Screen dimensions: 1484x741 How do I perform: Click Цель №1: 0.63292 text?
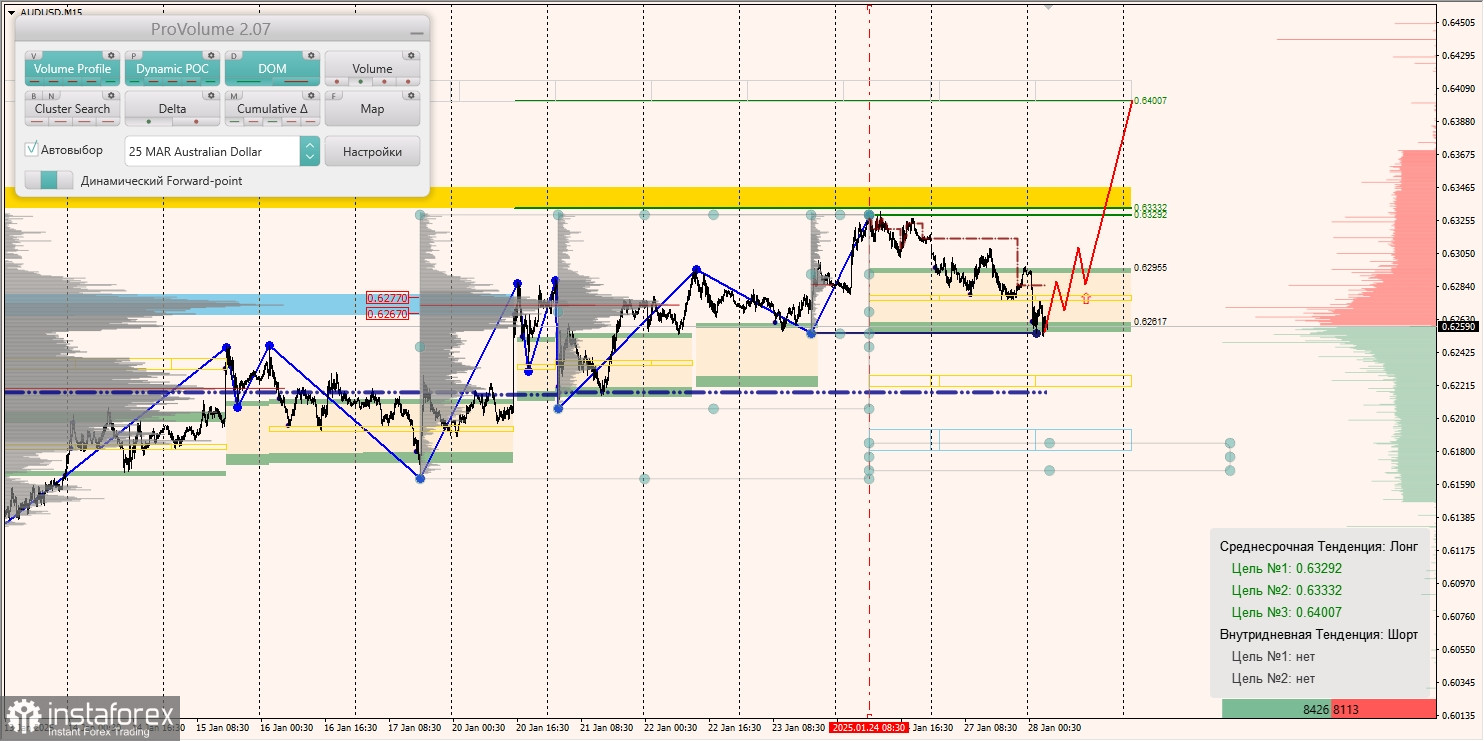click(1286, 568)
